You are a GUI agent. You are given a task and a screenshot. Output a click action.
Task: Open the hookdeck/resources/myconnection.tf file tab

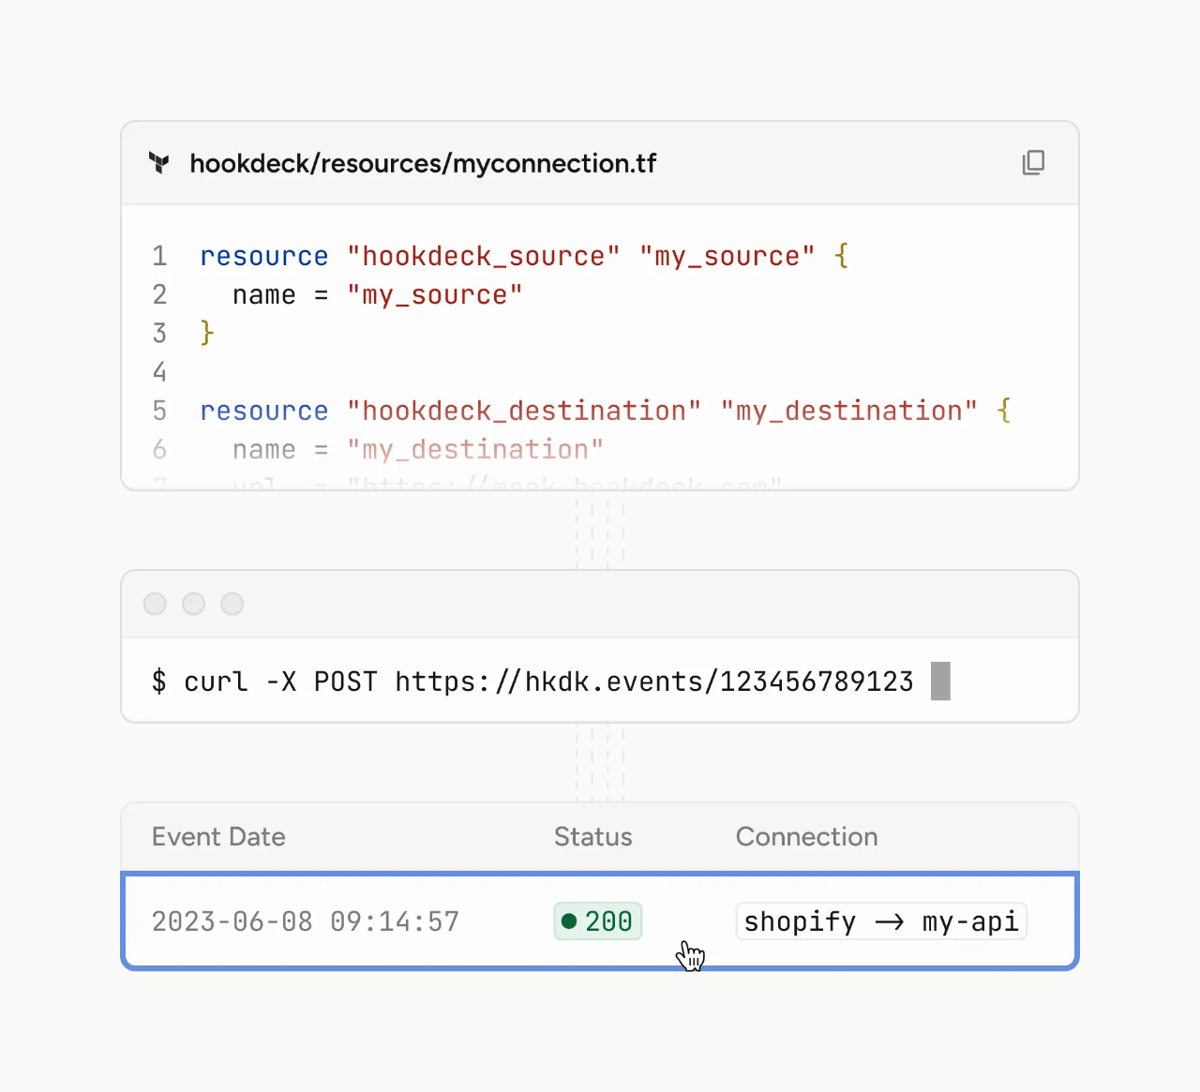pyautogui.click(x=423, y=163)
